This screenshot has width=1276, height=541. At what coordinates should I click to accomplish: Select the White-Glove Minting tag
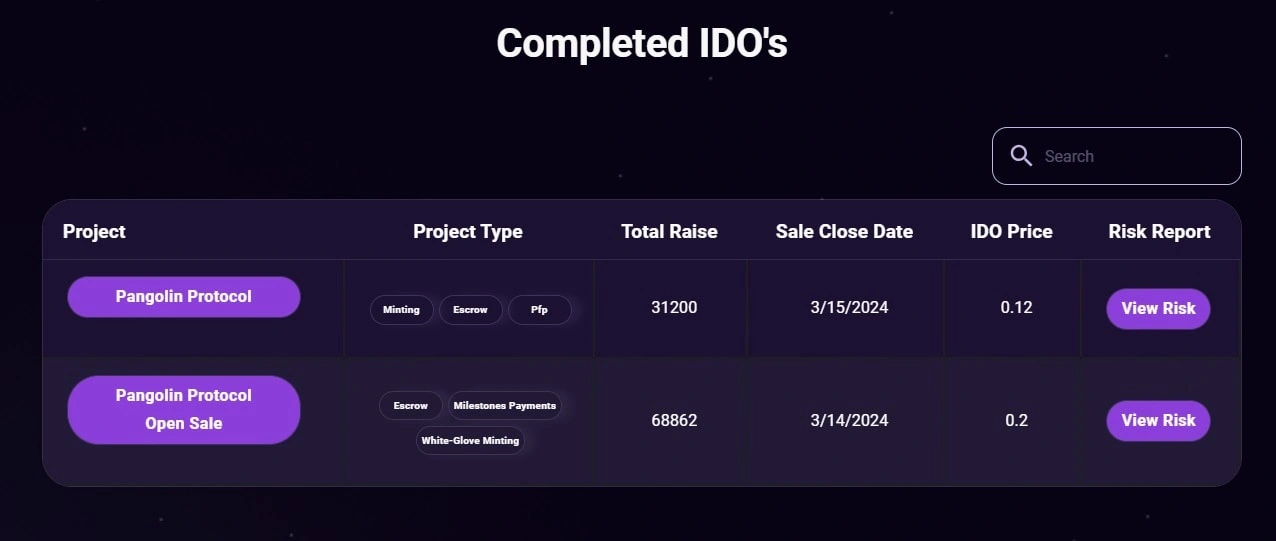[470, 441]
